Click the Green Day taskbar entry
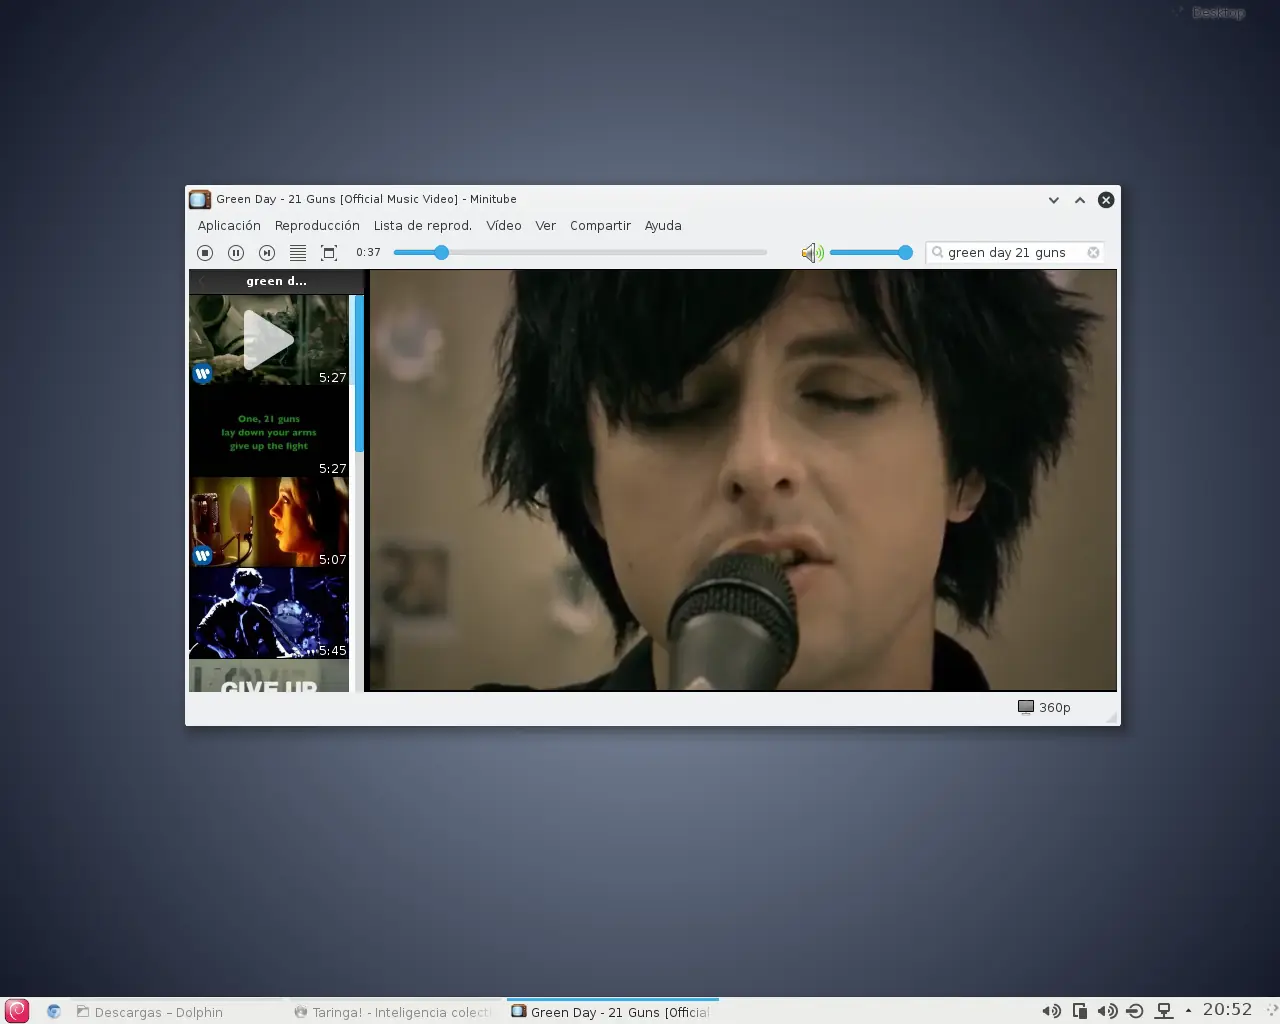 point(612,1012)
